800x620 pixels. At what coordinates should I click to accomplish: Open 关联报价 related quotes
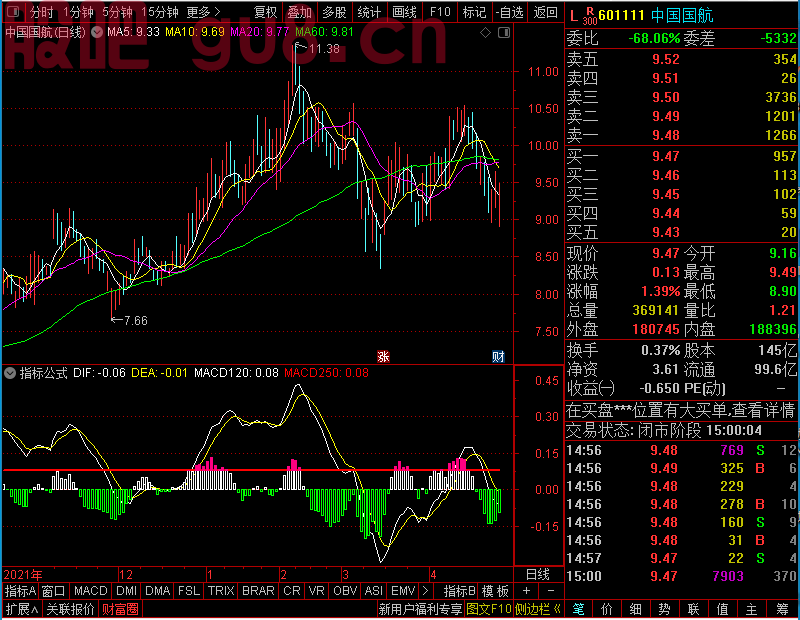click(x=70, y=609)
